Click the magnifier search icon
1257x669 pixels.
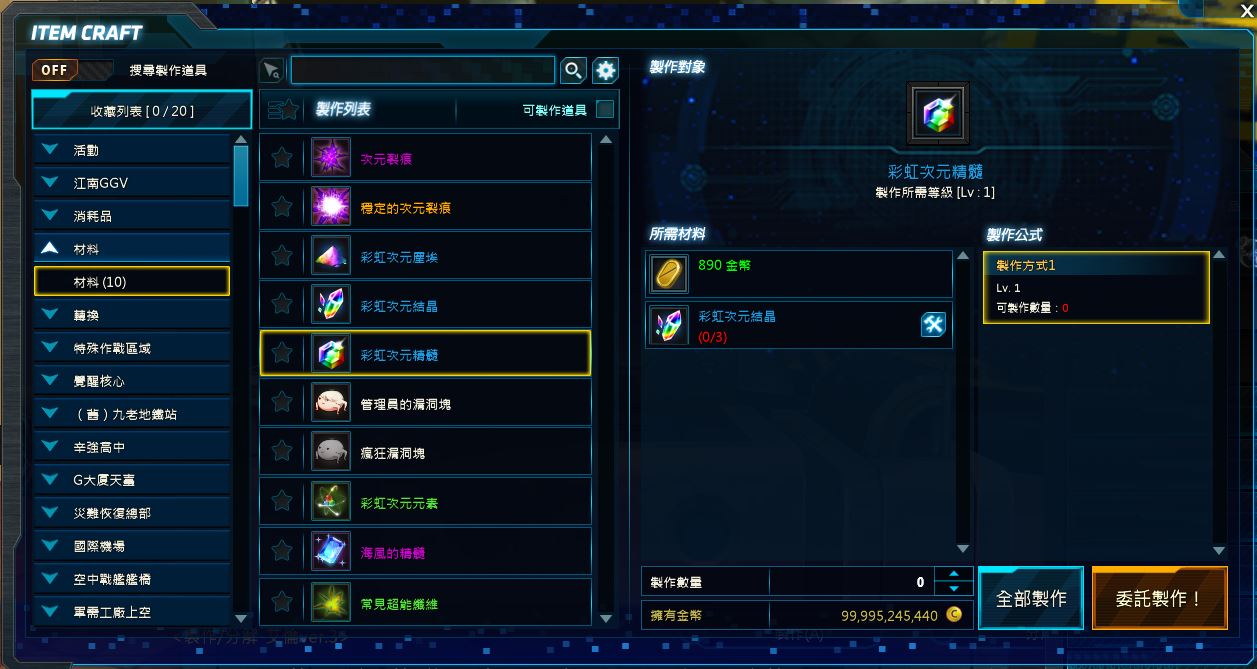[573, 70]
